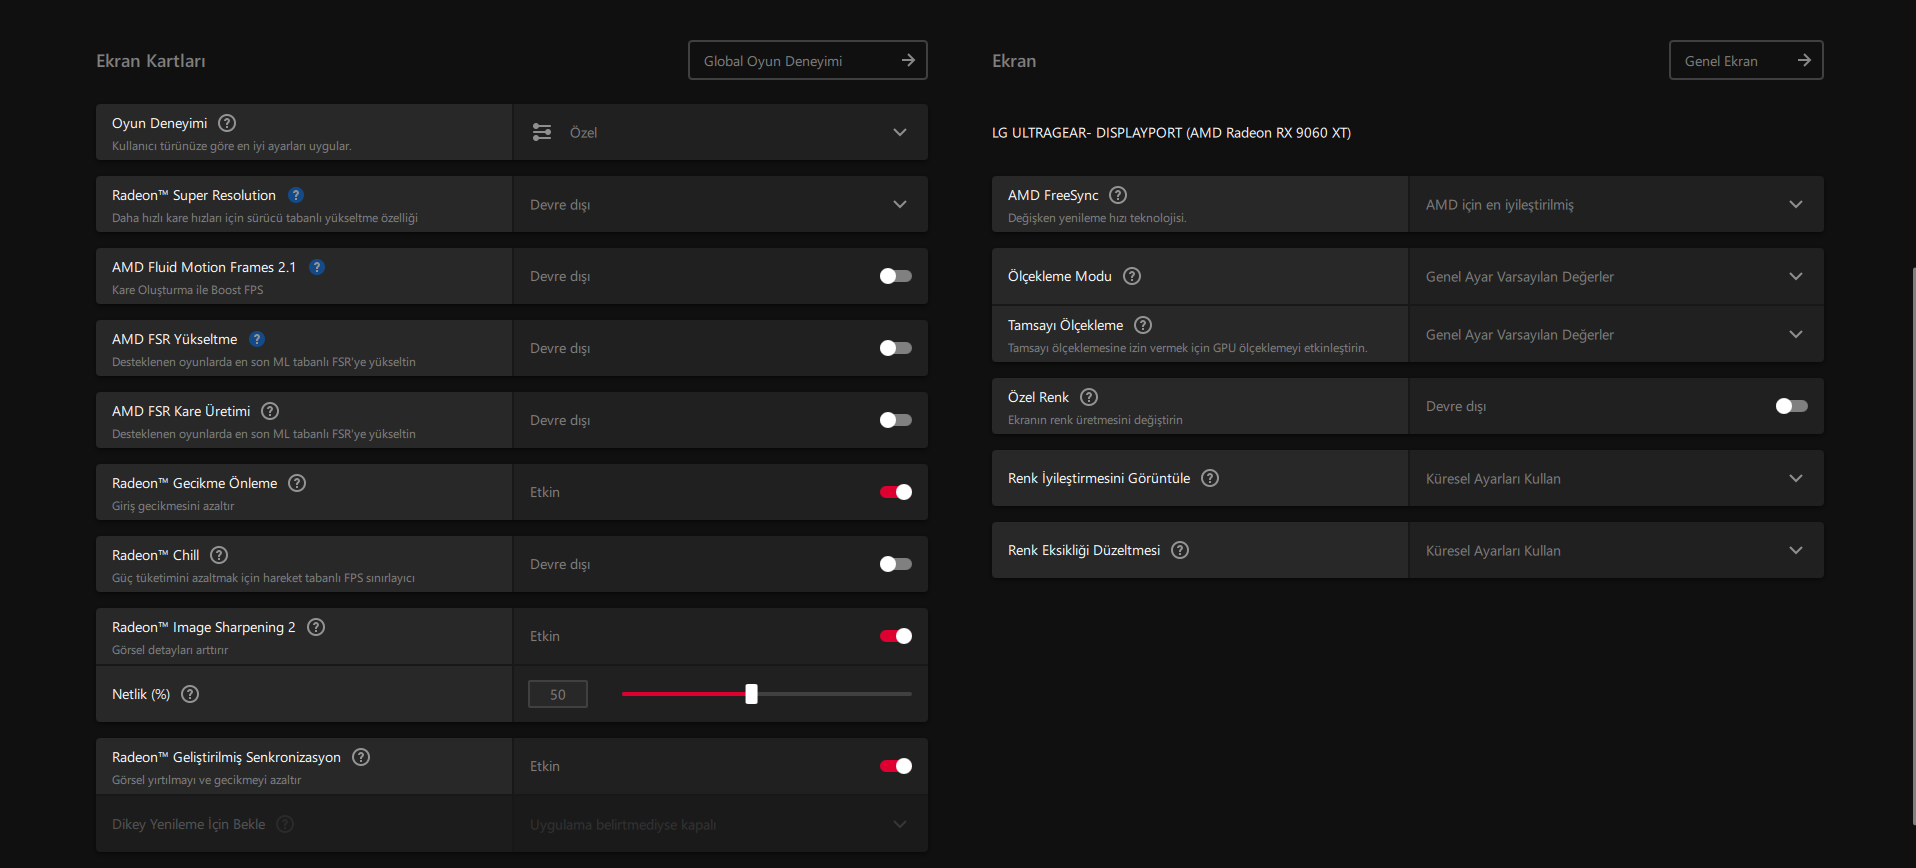Expand the Renk Eksikliği Düzeltmesi dropdown
The image size is (1916, 868).
(x=1616, y=550)
